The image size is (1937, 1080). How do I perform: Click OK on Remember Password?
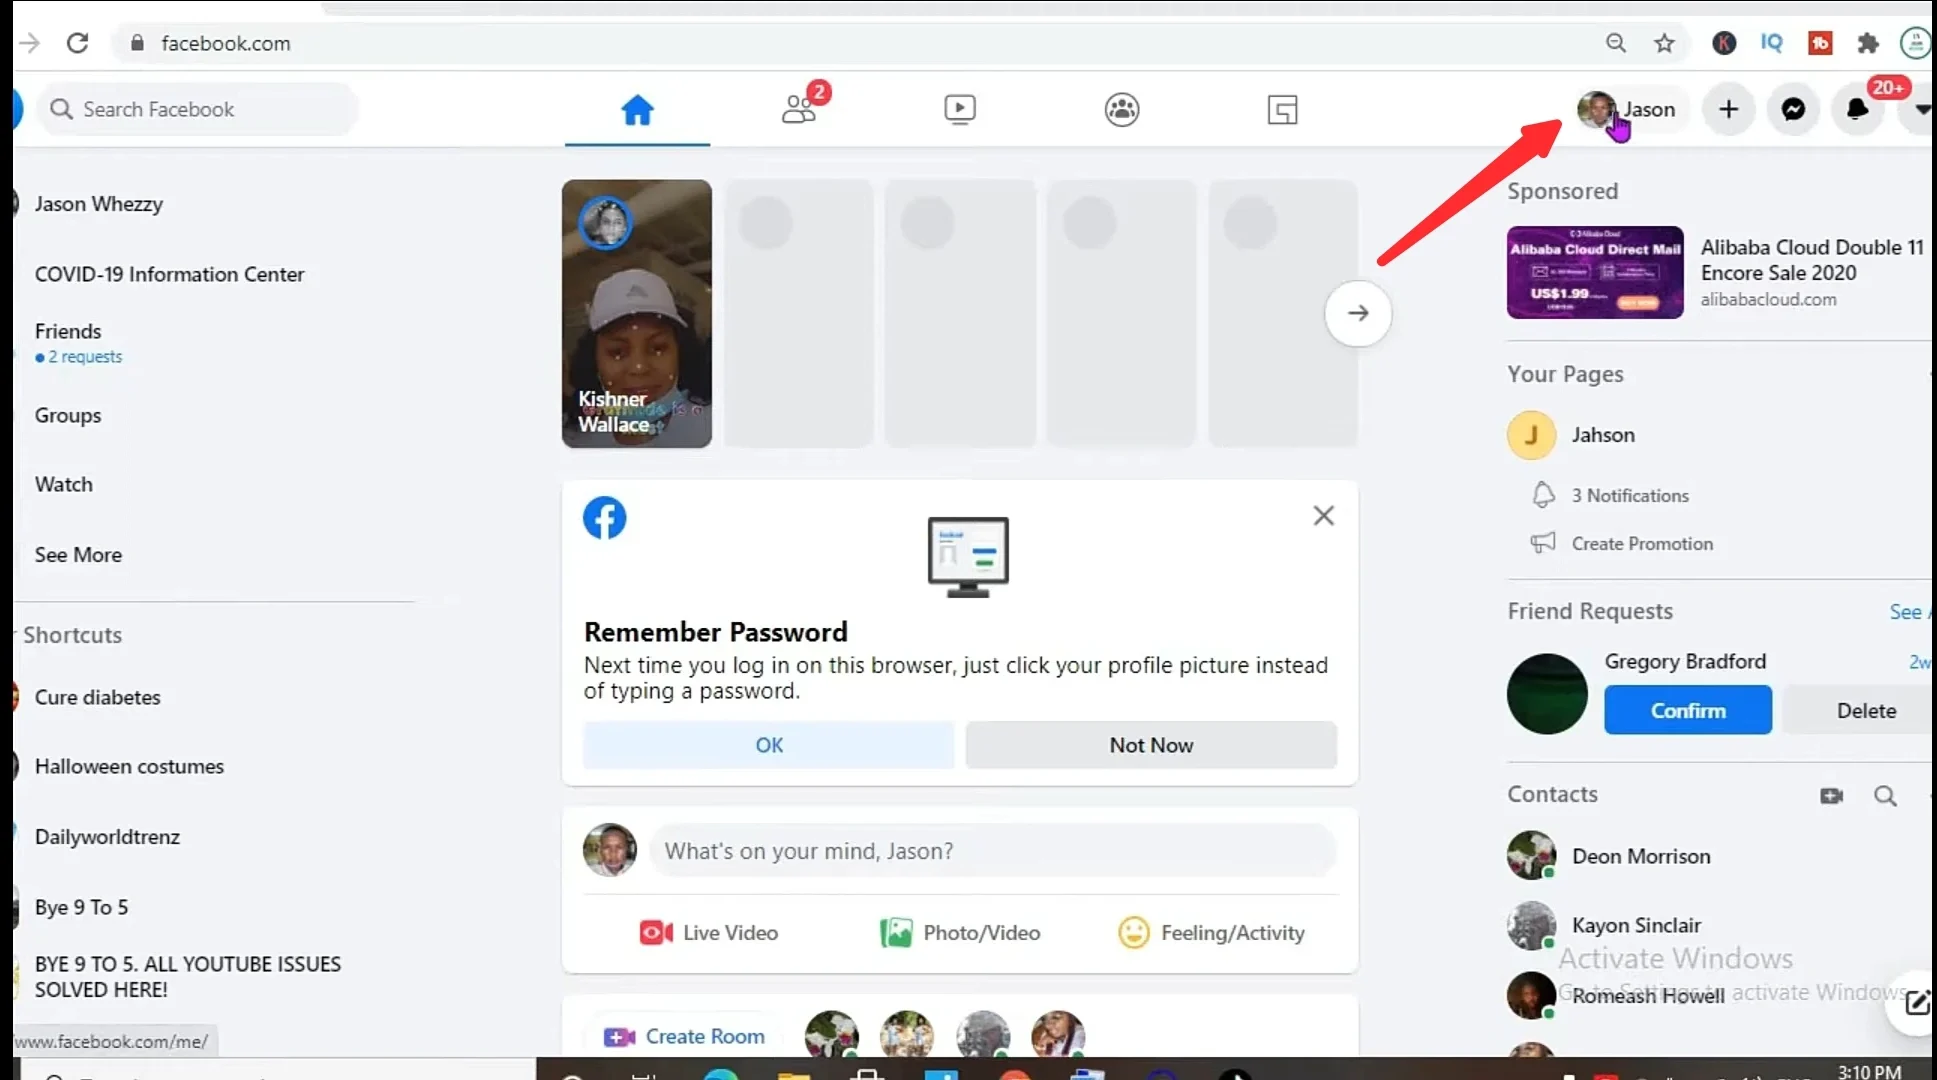pyautogui.click(x=769, y=745)
